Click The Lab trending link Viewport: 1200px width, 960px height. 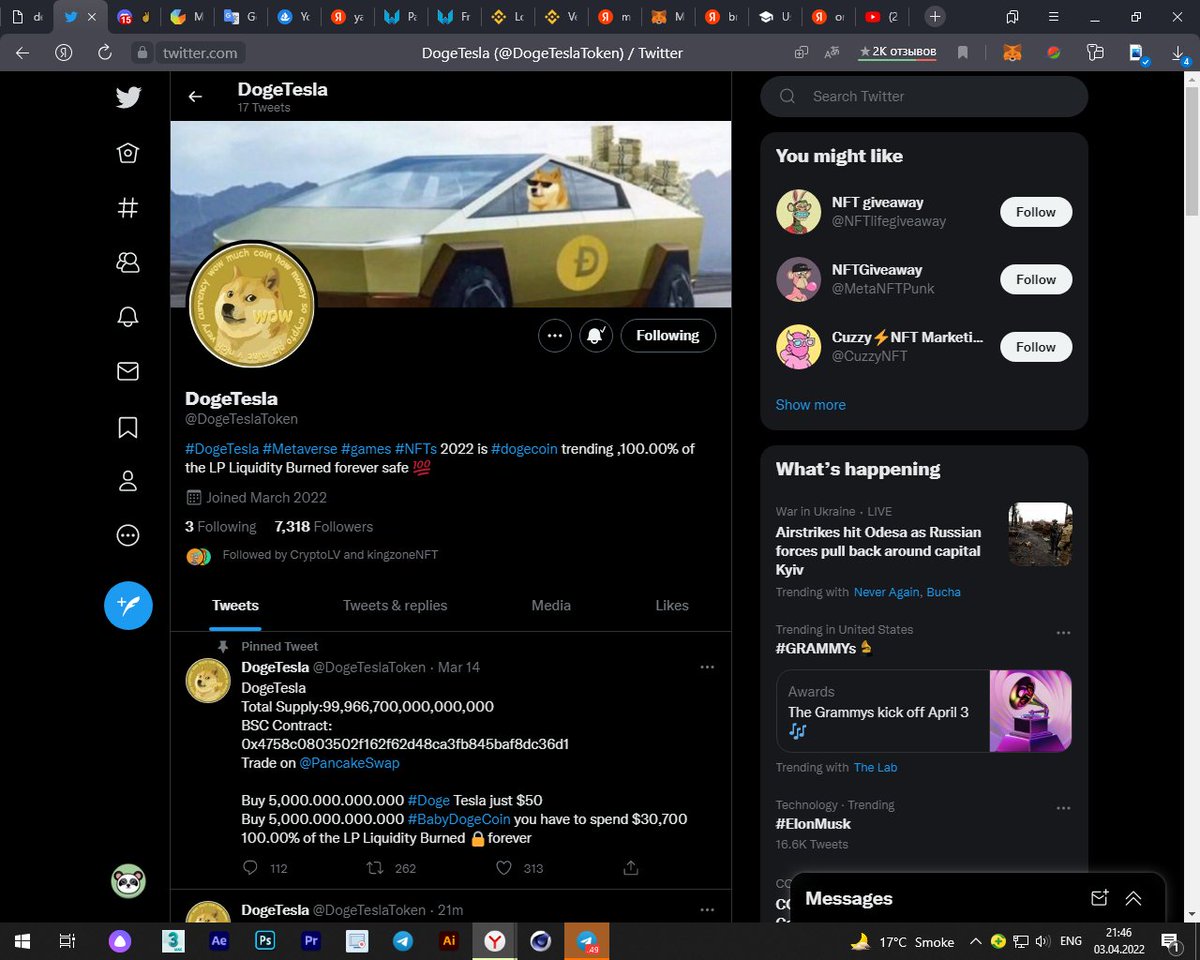875,768
